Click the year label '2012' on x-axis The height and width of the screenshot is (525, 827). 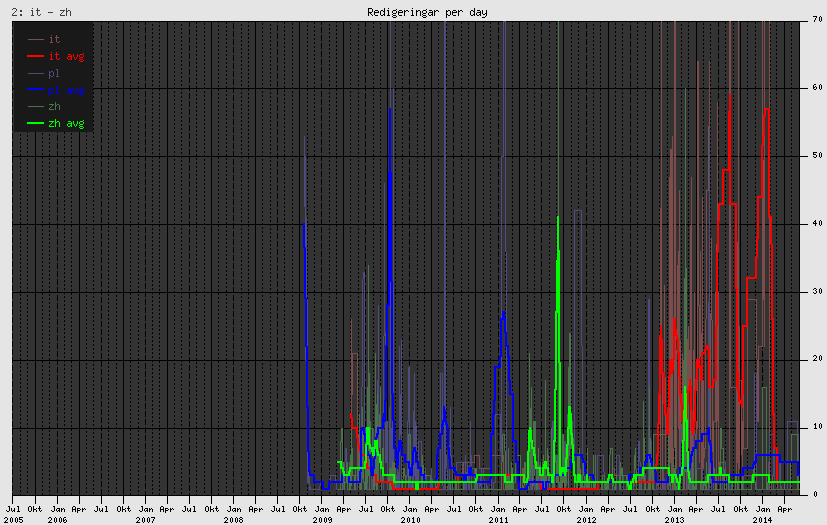click(x=586, y=520)
